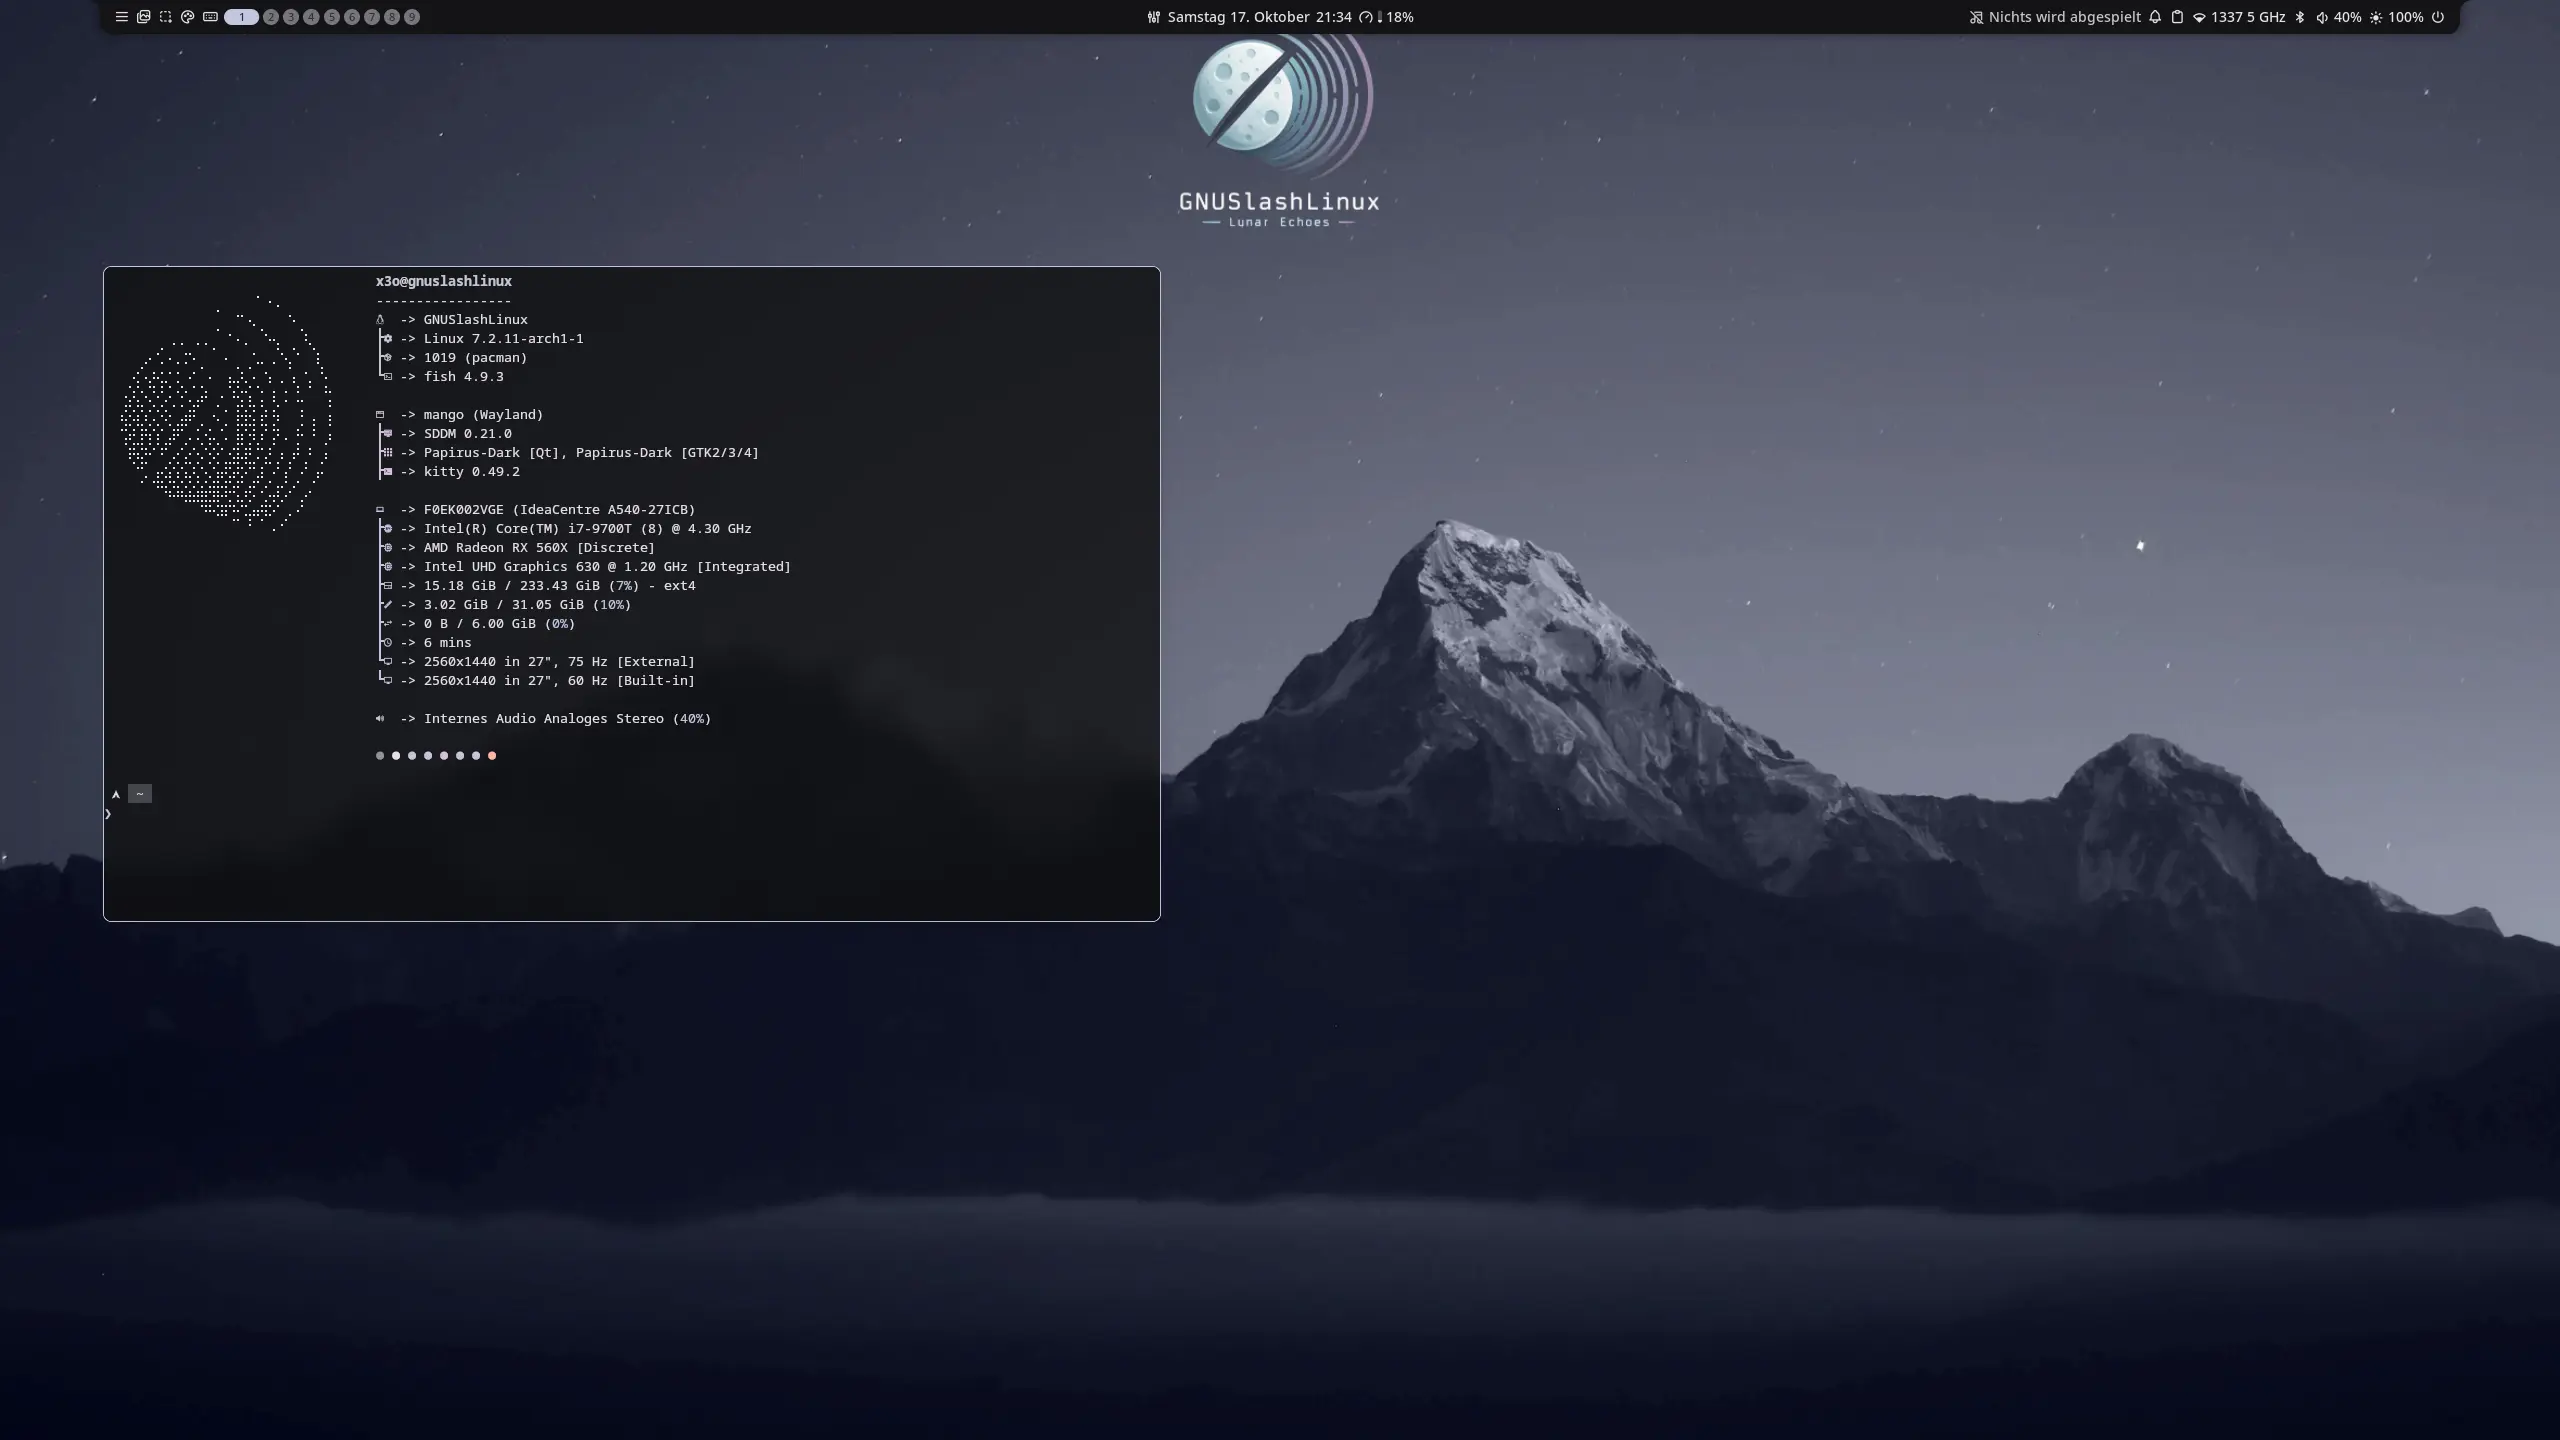Click the first grey color dot in terminal
This screenshot has width=2560, height=1440.
(x=380, y=756)
